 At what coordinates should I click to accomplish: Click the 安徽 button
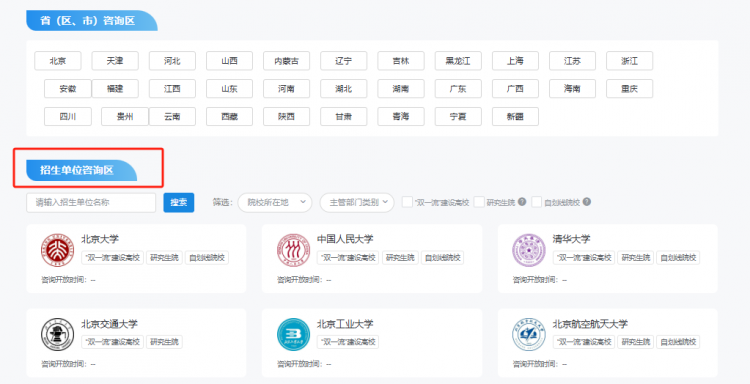click(68, 88)
